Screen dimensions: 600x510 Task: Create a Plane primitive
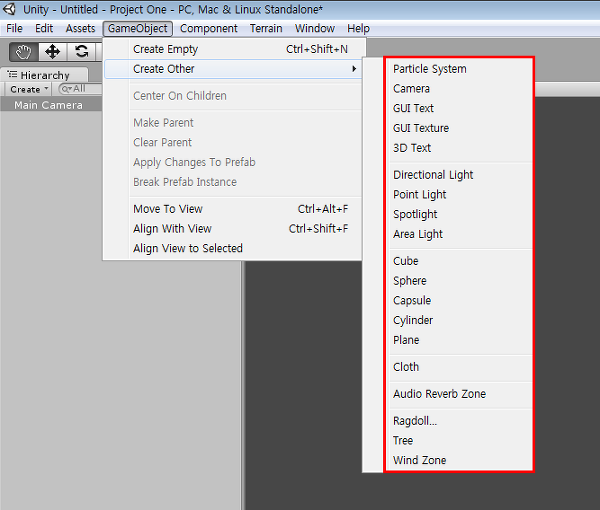pyautogui.click(x=458, y=340)
